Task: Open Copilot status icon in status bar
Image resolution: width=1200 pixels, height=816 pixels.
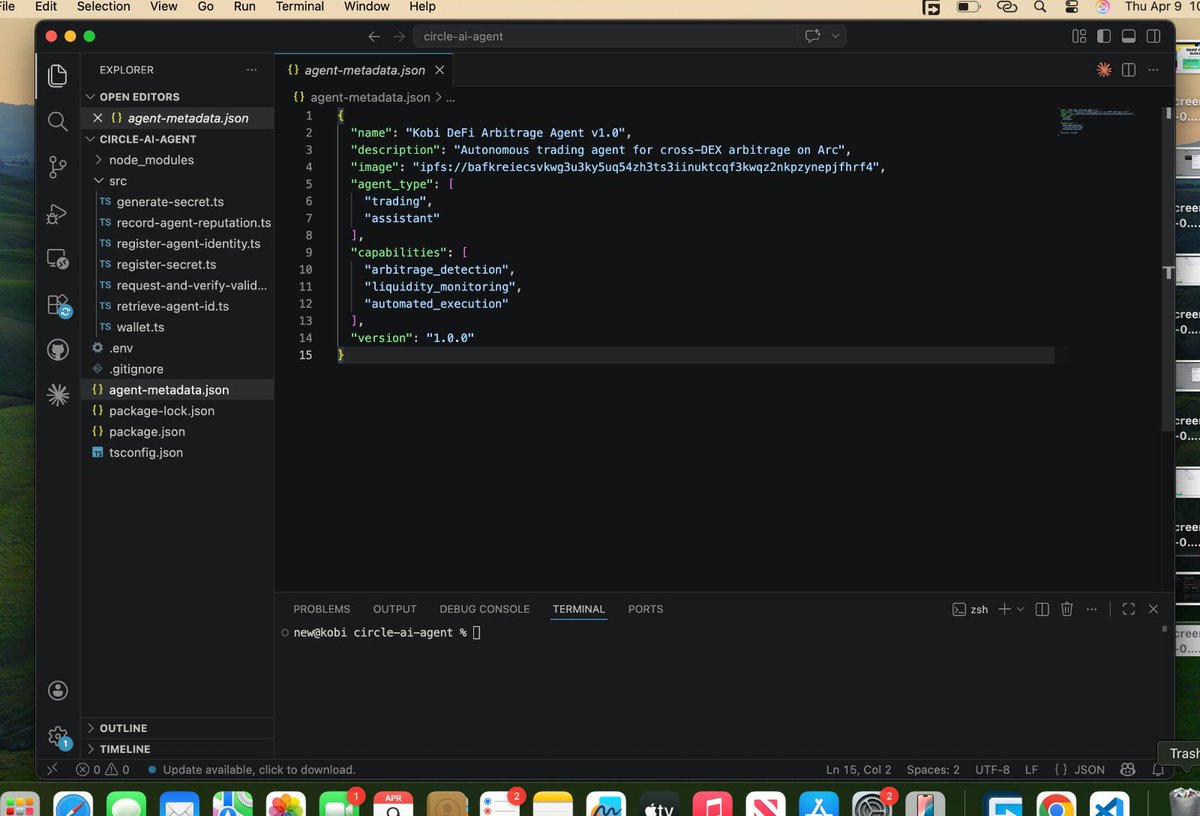Action: tap(1128, 770)
